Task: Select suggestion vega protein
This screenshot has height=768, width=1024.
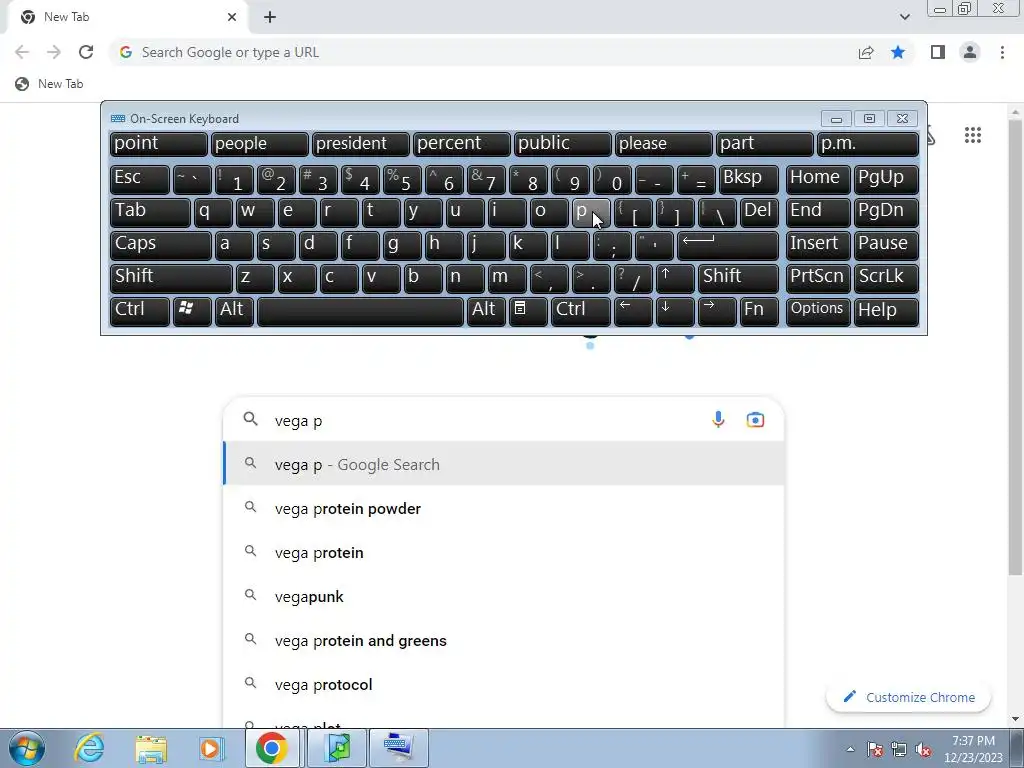Action: coord(504,552)
